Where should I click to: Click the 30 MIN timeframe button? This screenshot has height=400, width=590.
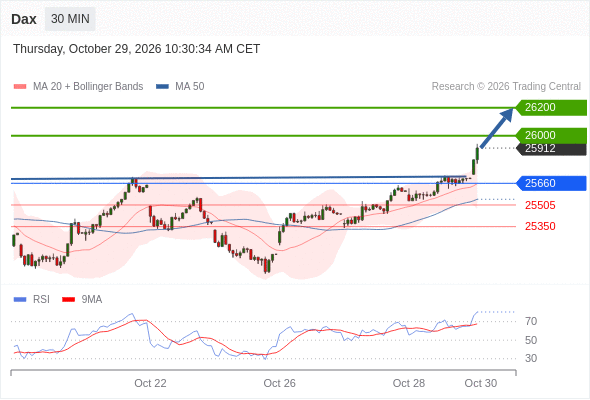pos(70,19)
